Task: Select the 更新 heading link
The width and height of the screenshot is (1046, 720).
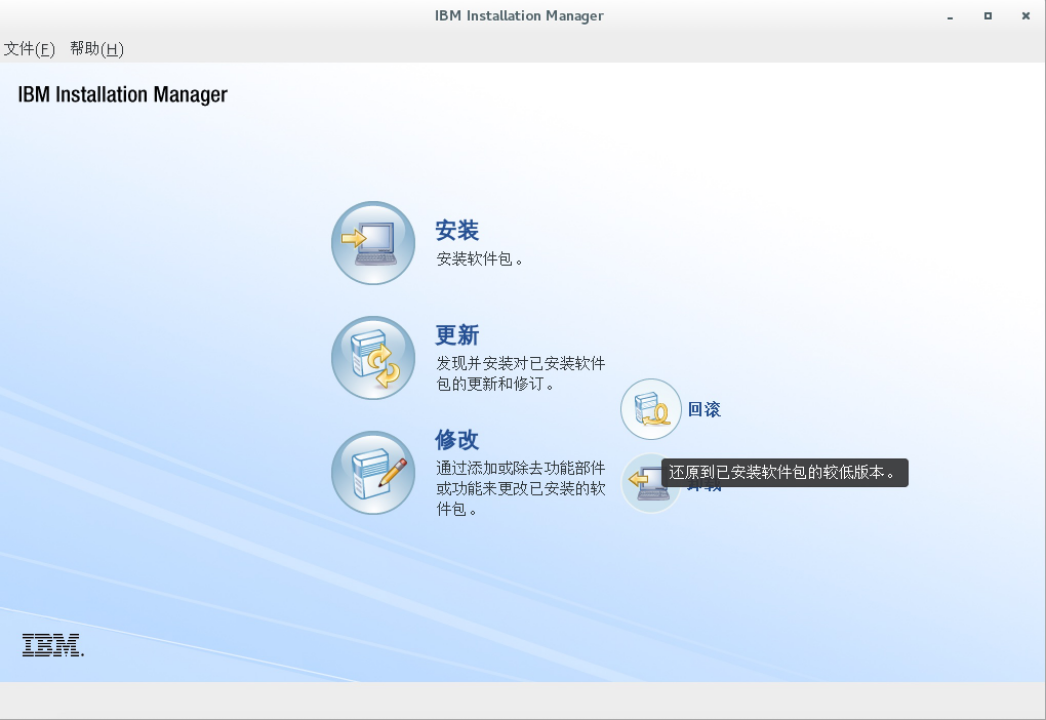Action: (457, 335)
